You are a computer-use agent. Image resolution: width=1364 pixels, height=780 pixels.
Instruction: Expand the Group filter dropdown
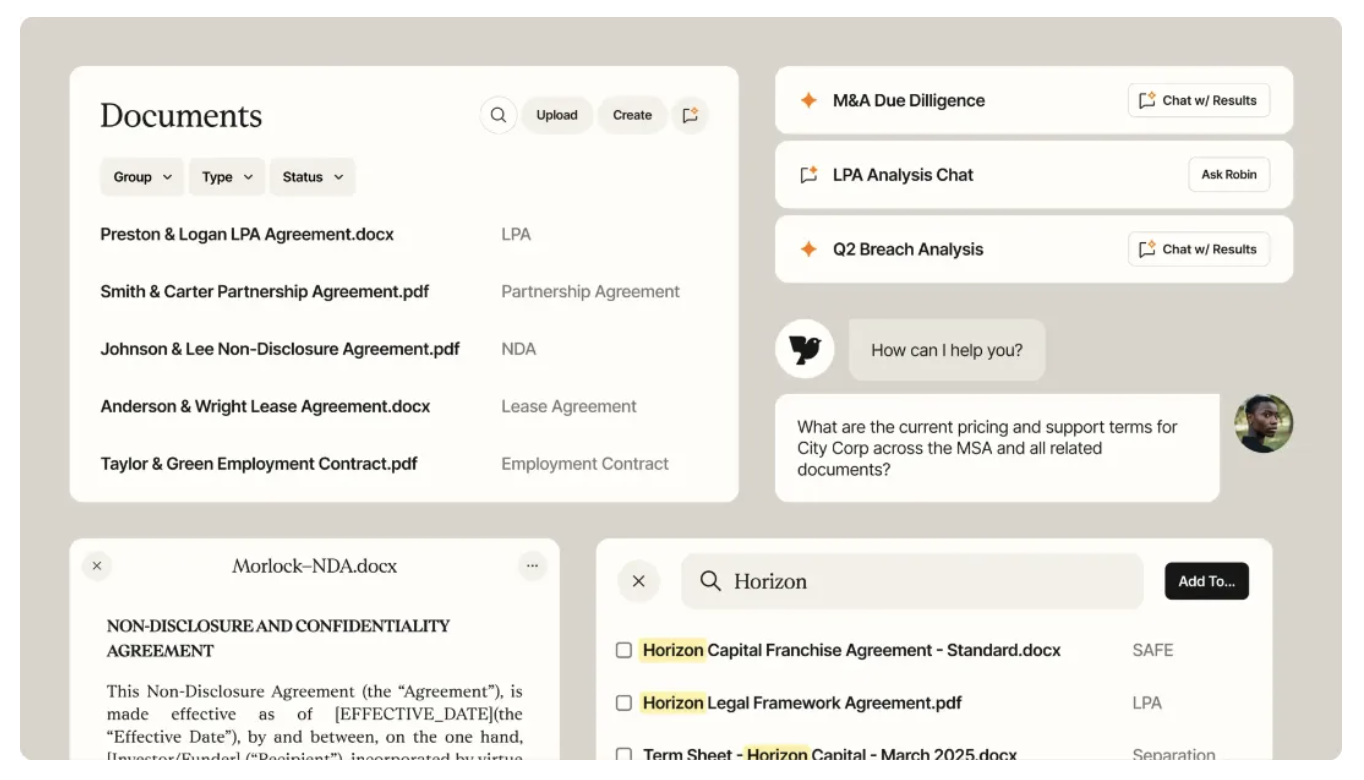coord(142,177)
